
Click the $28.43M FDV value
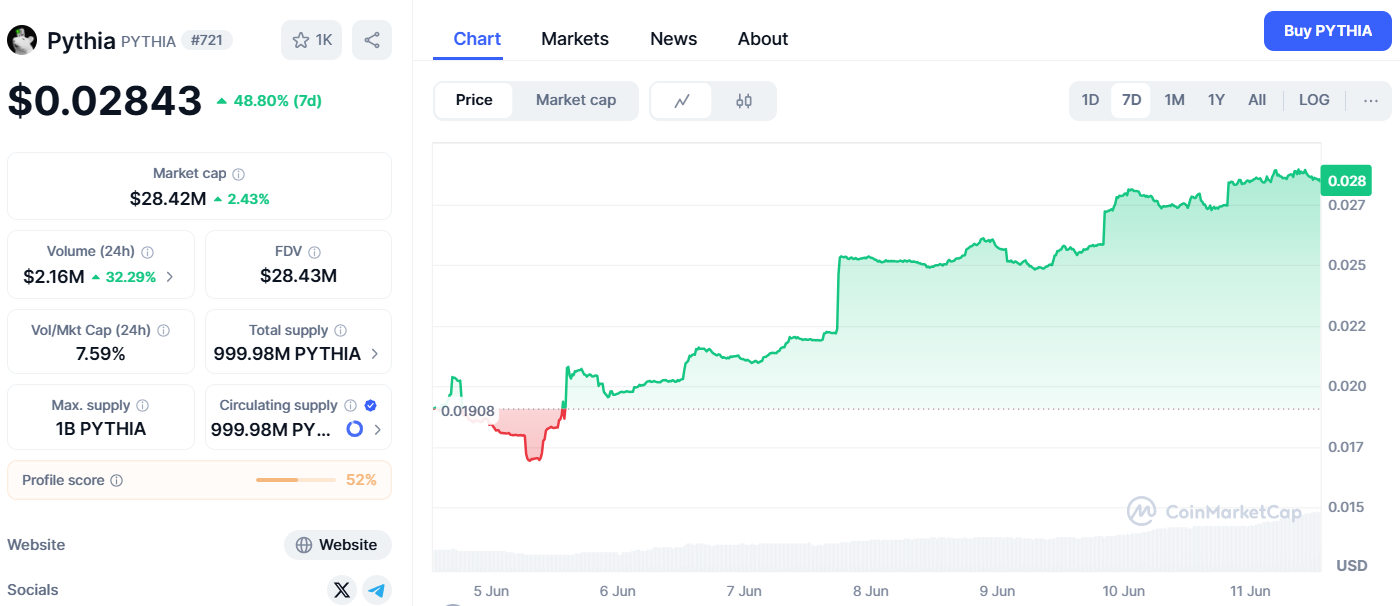click(x=298, y=276)
